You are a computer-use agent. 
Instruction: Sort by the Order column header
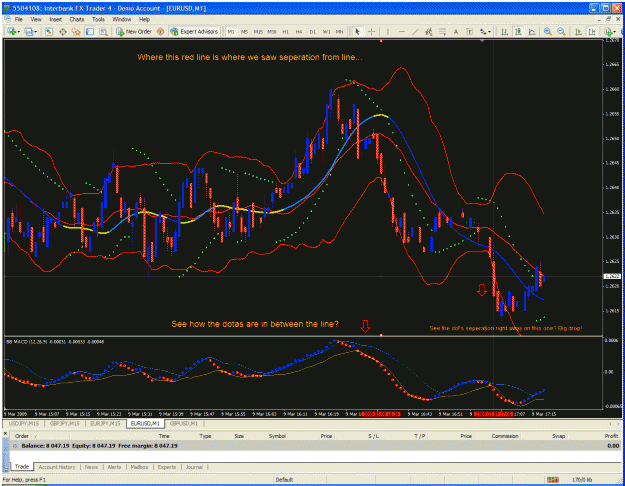point(22,436)
